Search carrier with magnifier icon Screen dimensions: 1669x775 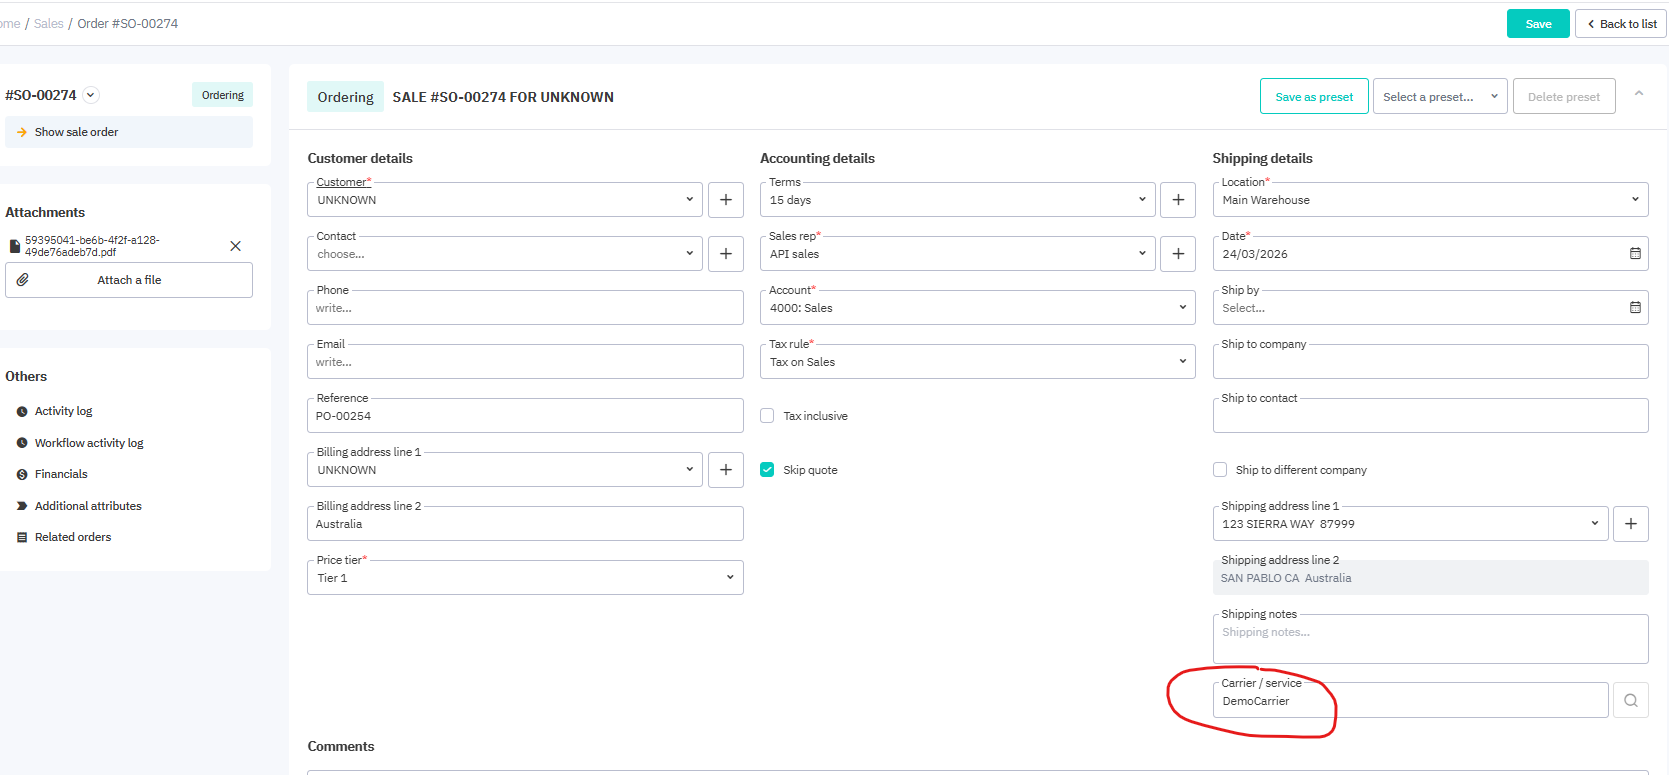point(1631,701)
